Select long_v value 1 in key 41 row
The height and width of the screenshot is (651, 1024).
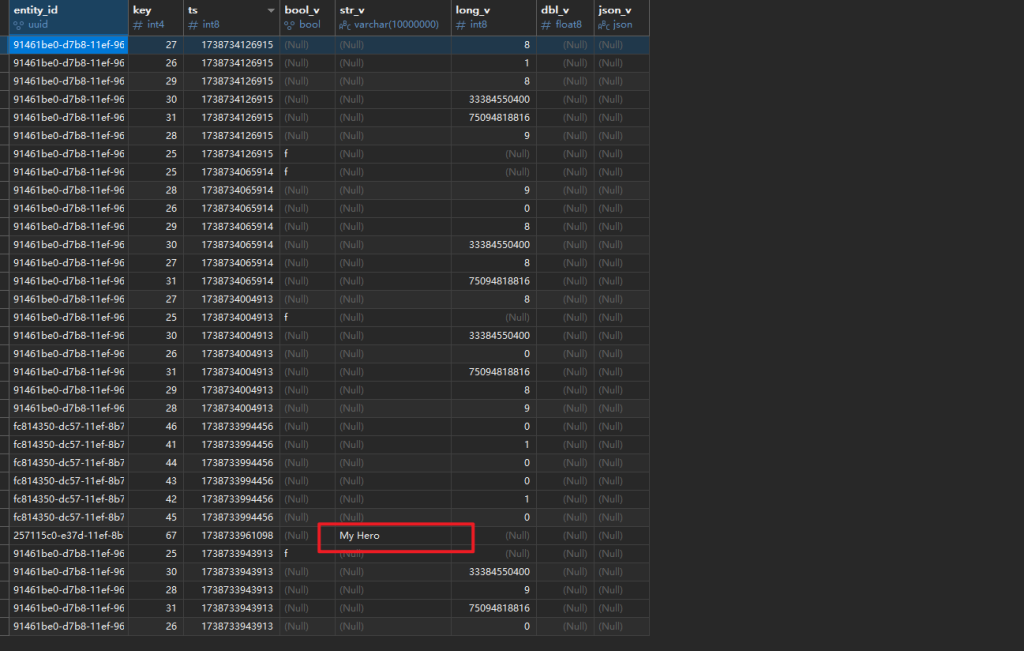pos(494,445)
